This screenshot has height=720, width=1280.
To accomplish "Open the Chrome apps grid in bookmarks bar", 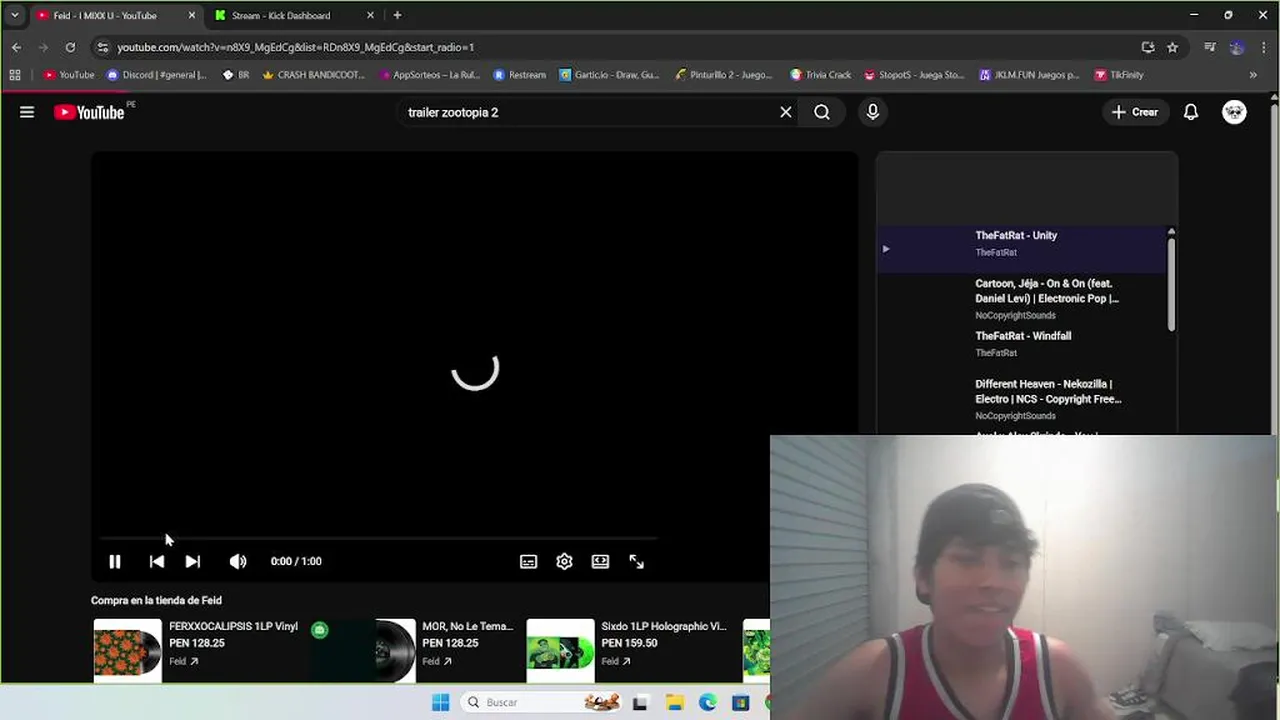I will click(x=14, y=75).
